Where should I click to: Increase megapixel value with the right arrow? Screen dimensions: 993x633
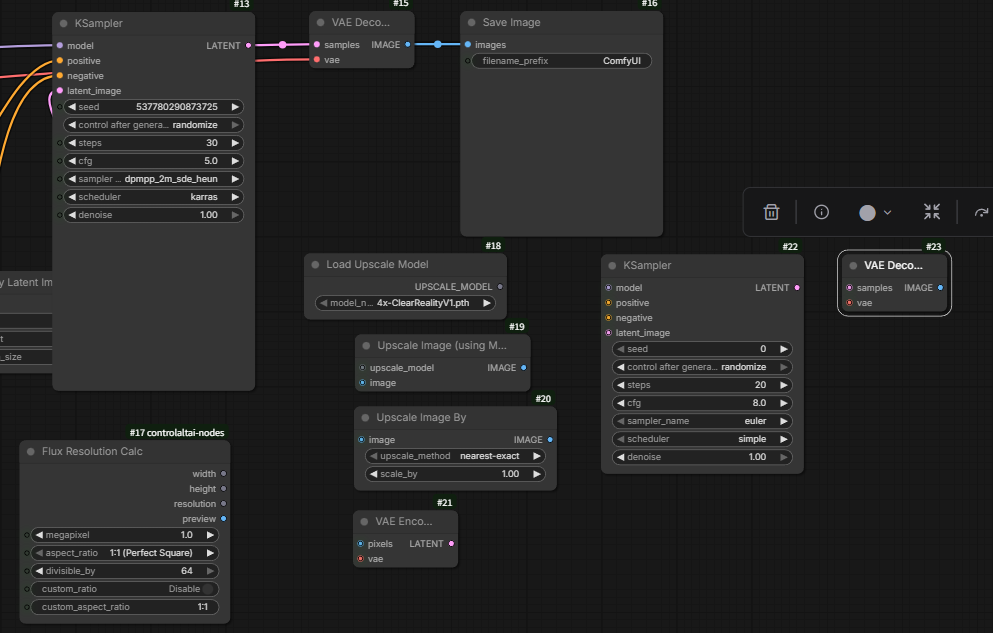[210, 535]
